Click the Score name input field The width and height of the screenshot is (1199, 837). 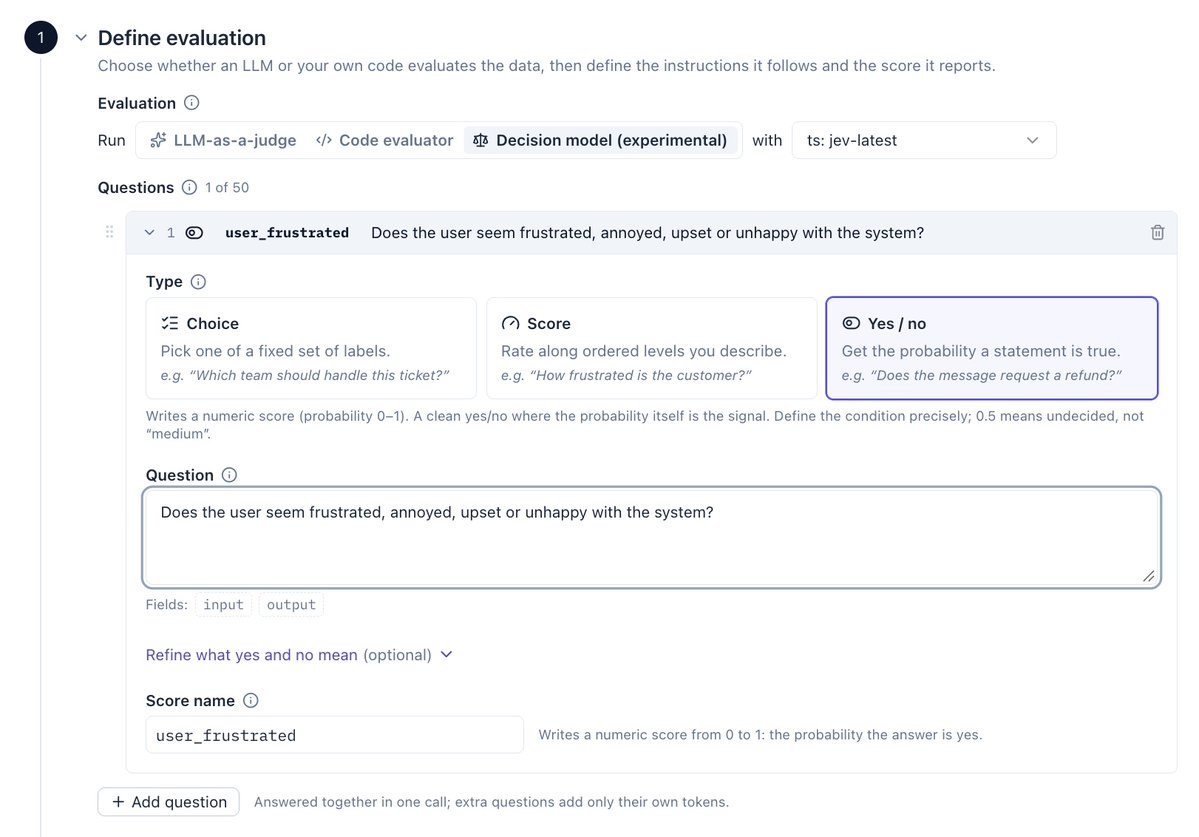tap(335, 735)
